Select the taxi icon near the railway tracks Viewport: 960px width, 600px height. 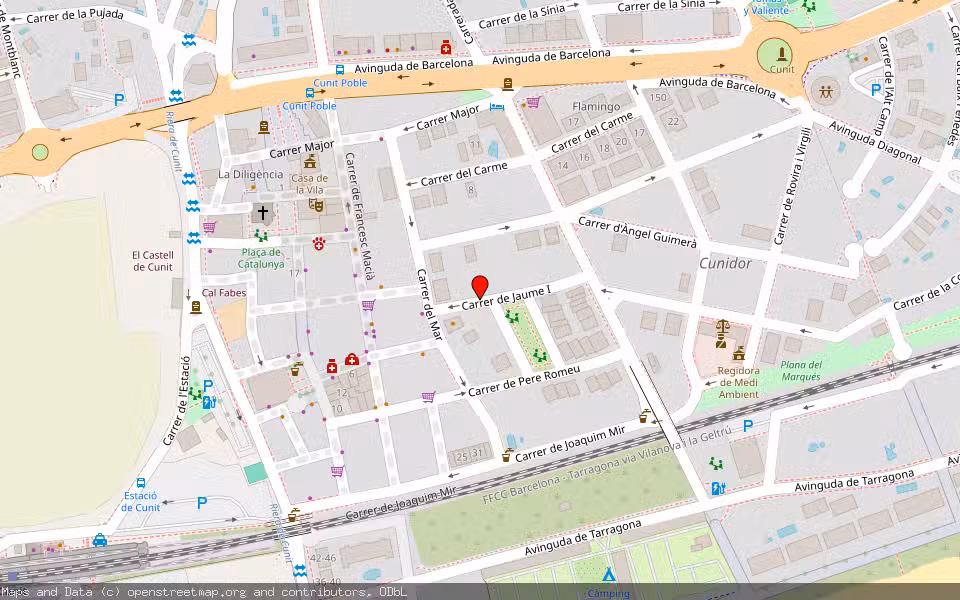click(100, 540)
